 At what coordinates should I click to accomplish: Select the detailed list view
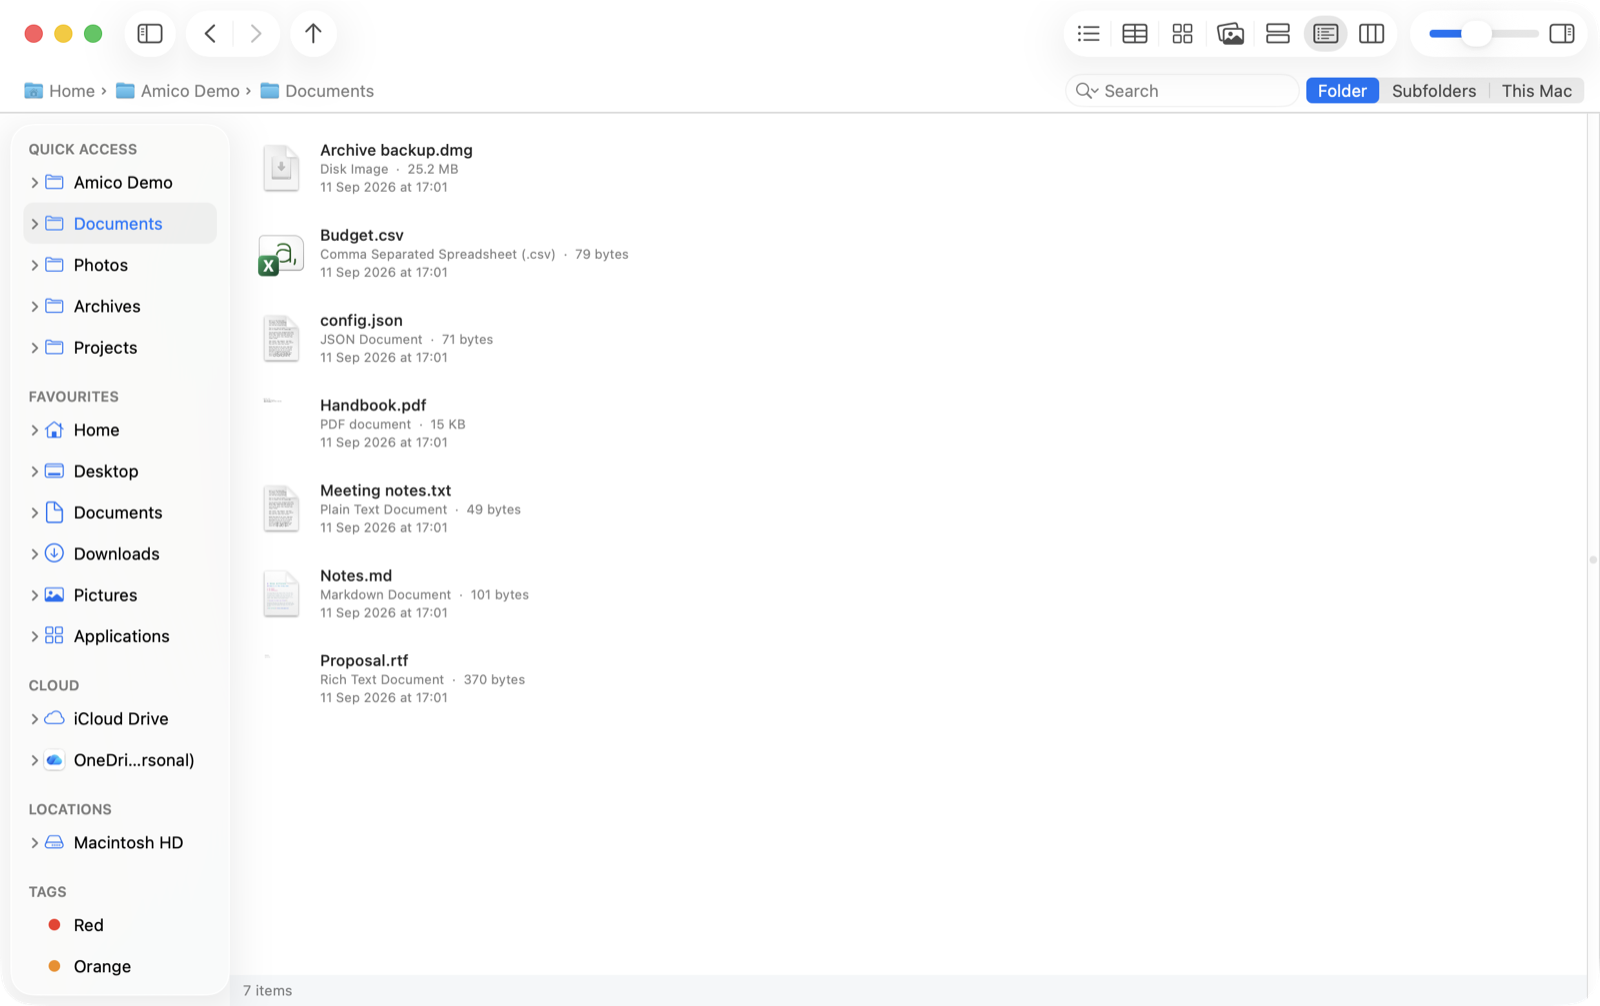pos(1325,34)
